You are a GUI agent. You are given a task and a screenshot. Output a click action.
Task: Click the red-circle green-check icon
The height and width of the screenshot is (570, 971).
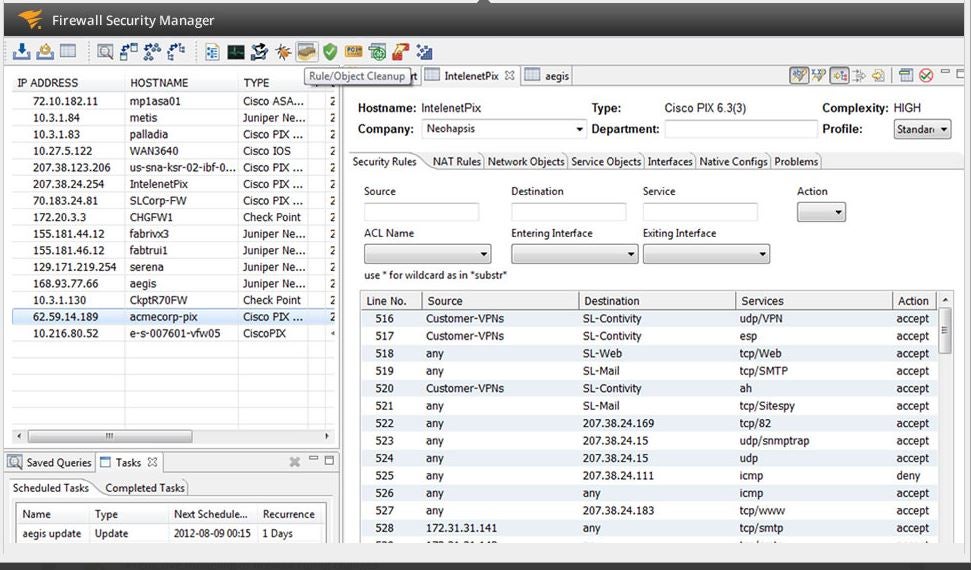(x=926, y=76)
